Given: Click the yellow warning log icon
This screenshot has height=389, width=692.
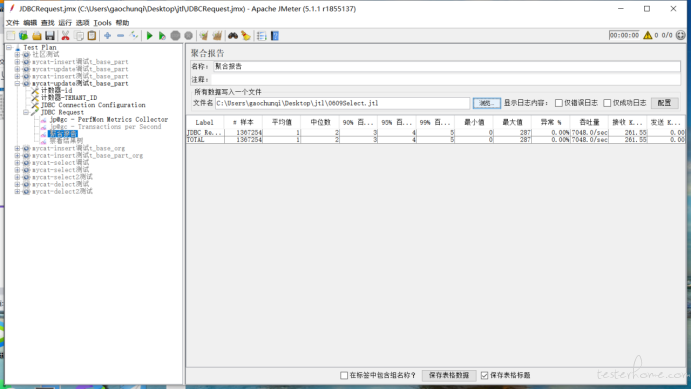Looking at the screenshot, I should 647,35.
